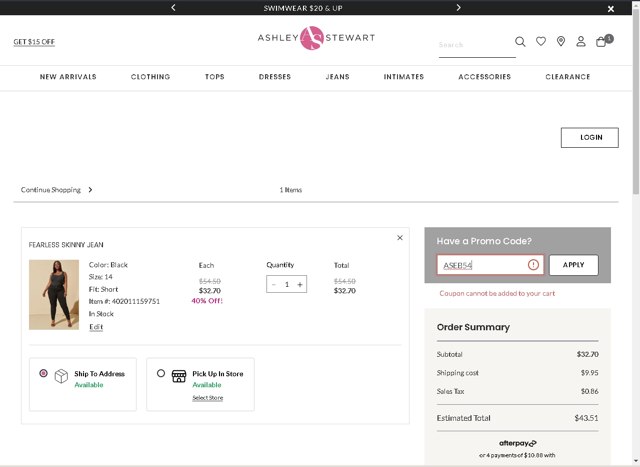Select Pick Up In Store radio button
Viewport: 640px width, 467px height.
pyautogui.click(x=161, y=373)
